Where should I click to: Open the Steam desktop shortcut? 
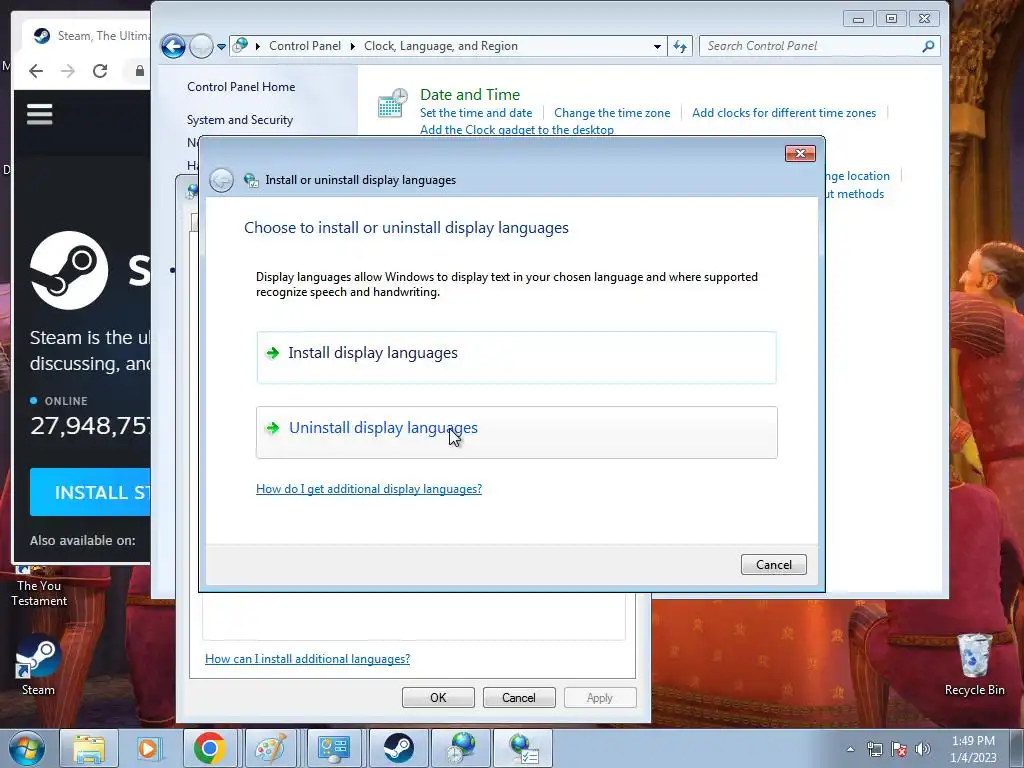pos(38,667)
